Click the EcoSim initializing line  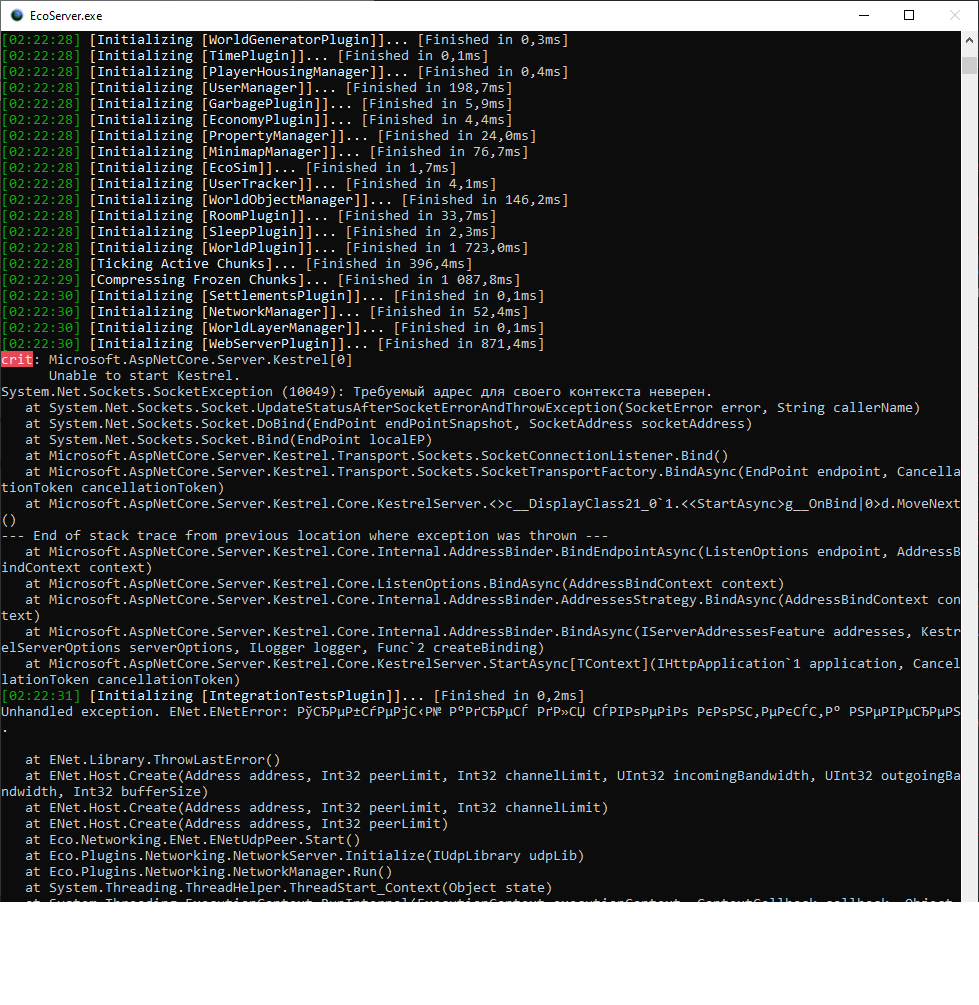click(x=229, y=168)
